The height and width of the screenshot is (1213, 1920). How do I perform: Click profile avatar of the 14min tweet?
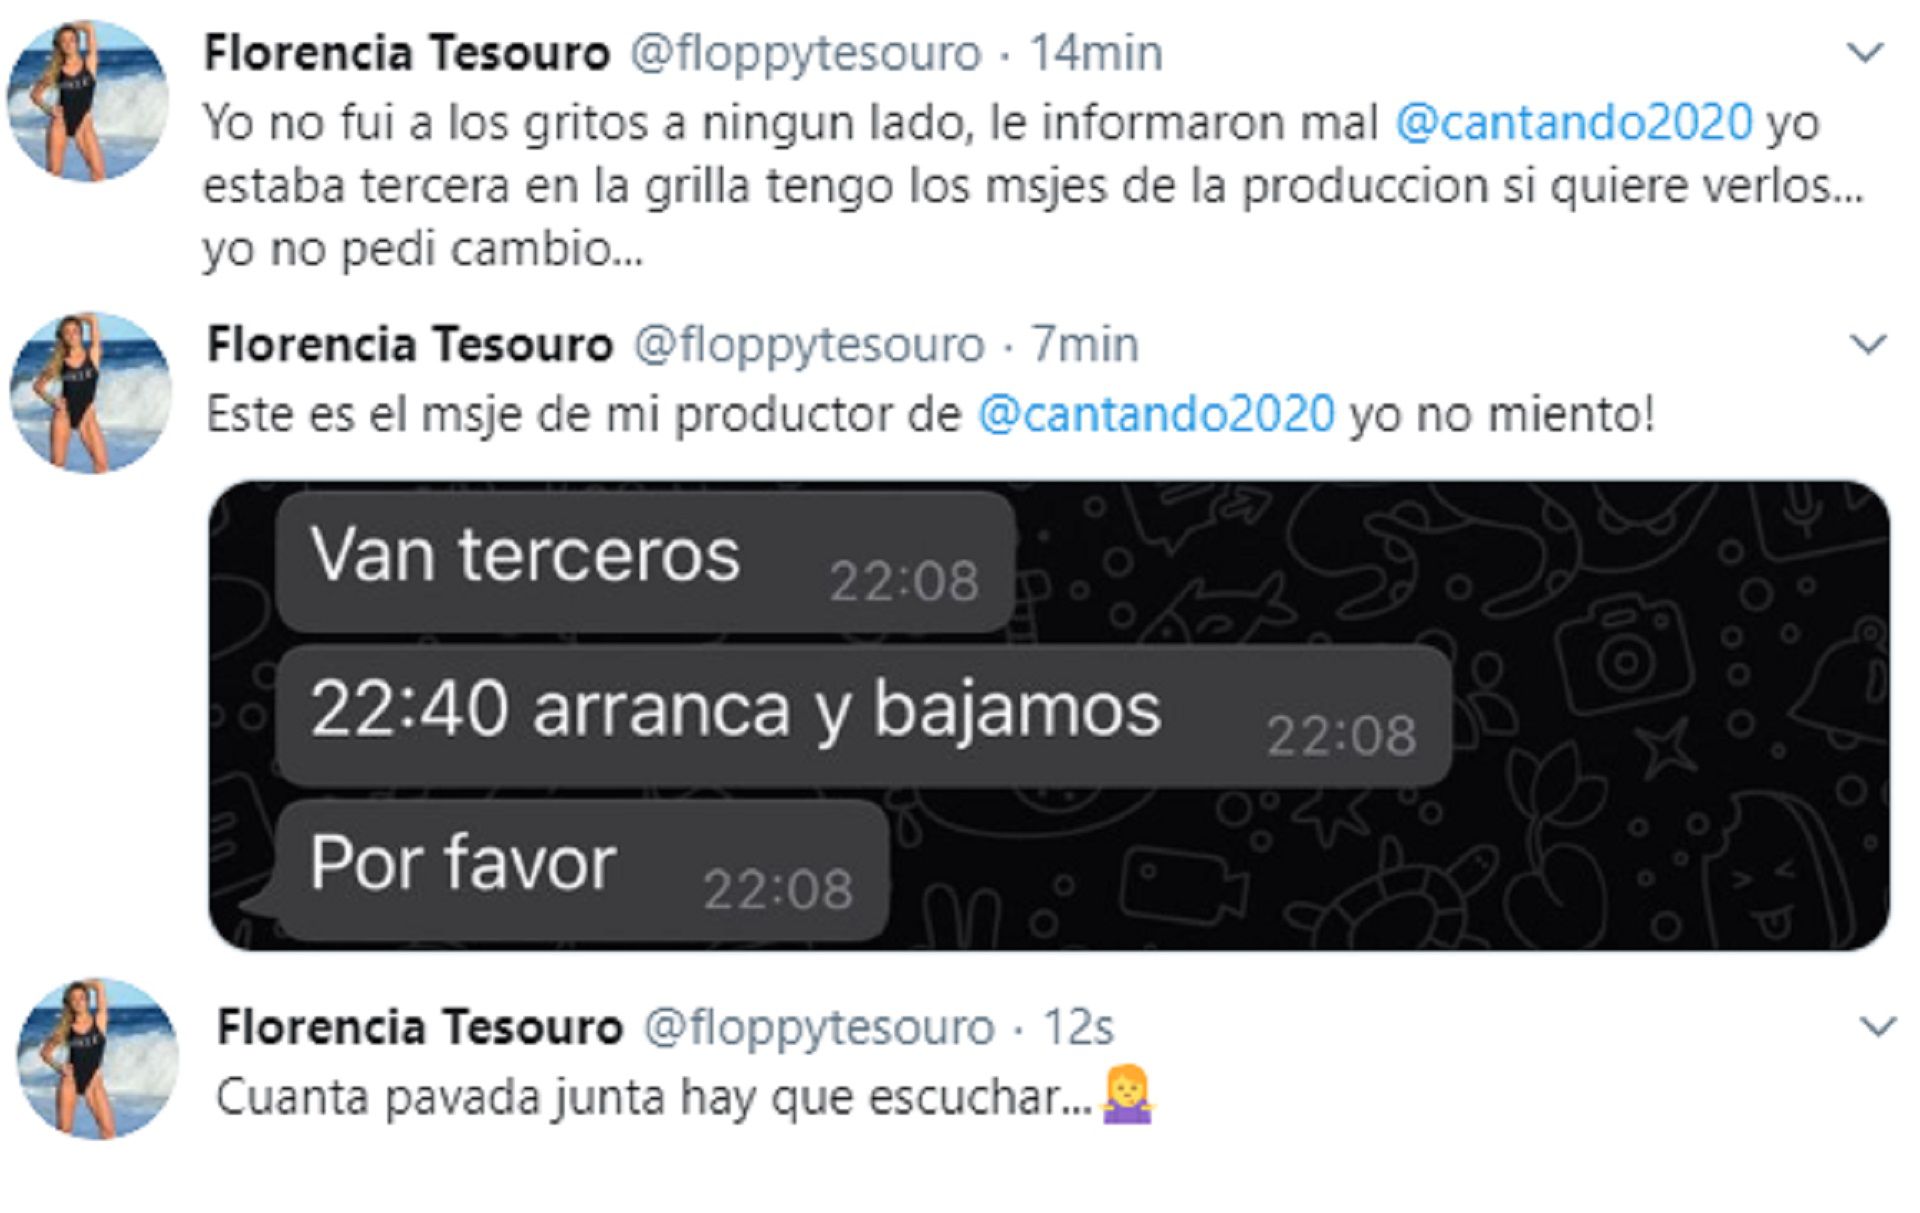88,101
